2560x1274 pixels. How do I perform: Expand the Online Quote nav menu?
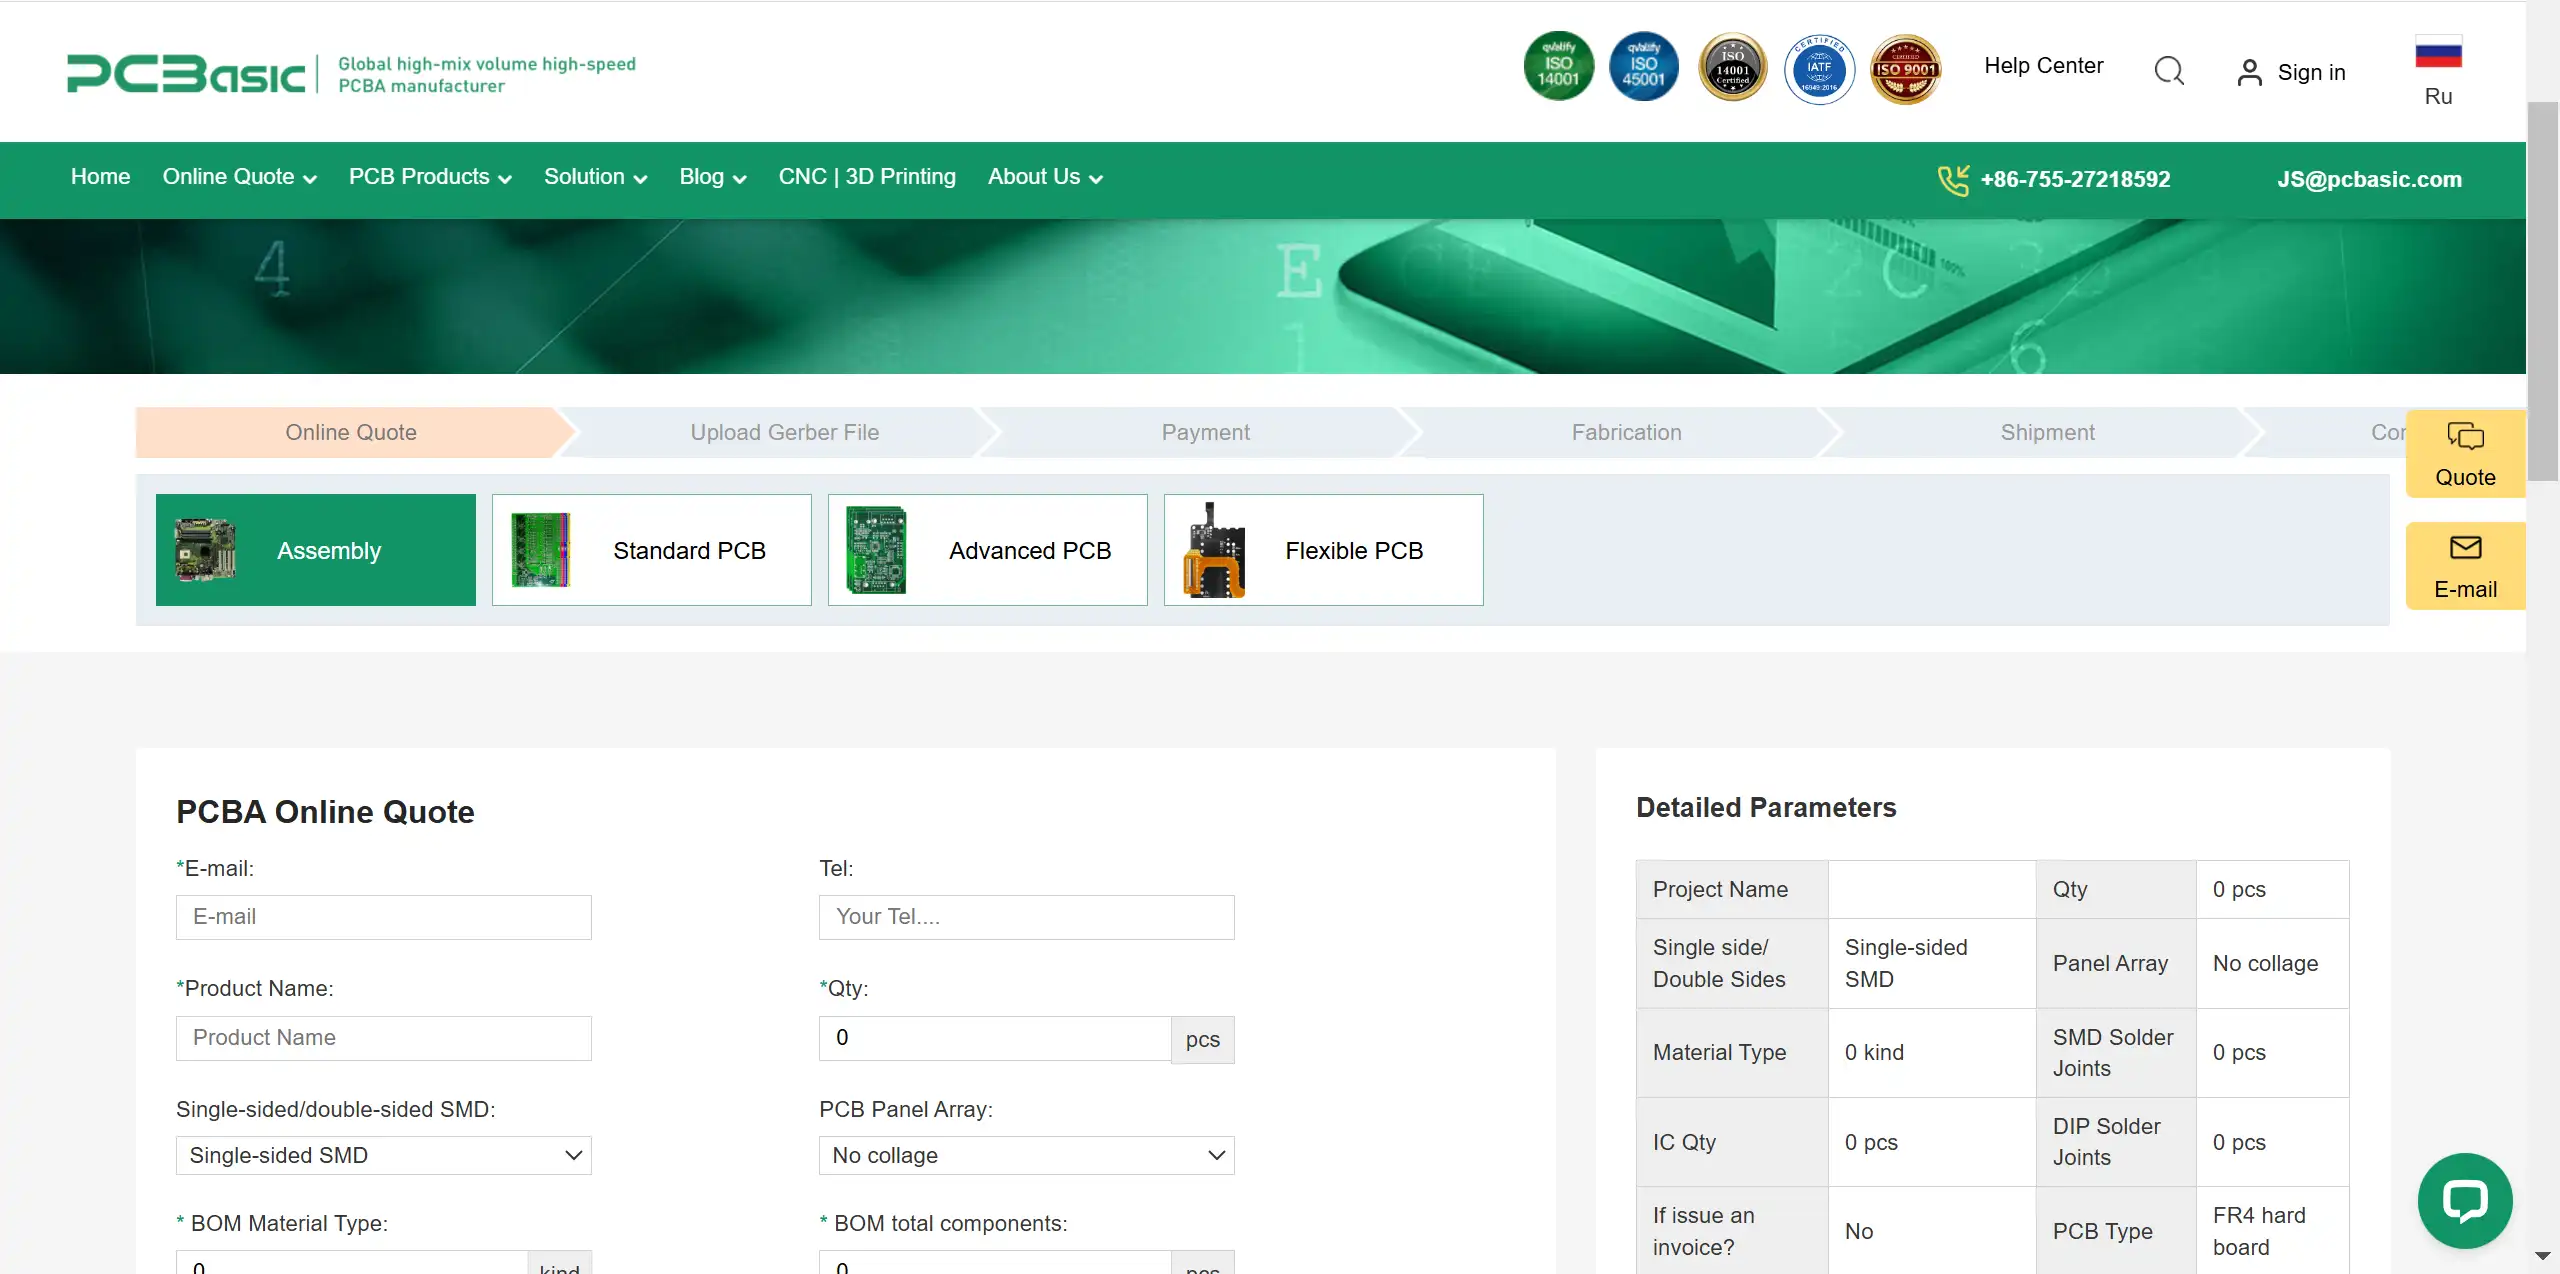(x=239, y=177)
